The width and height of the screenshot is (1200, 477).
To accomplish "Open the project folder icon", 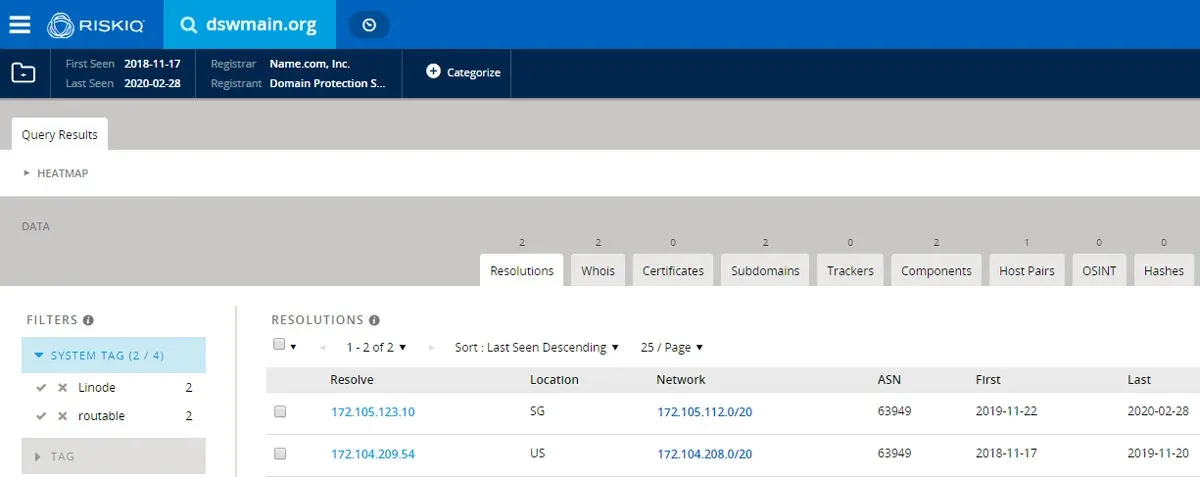I will 23,73.
